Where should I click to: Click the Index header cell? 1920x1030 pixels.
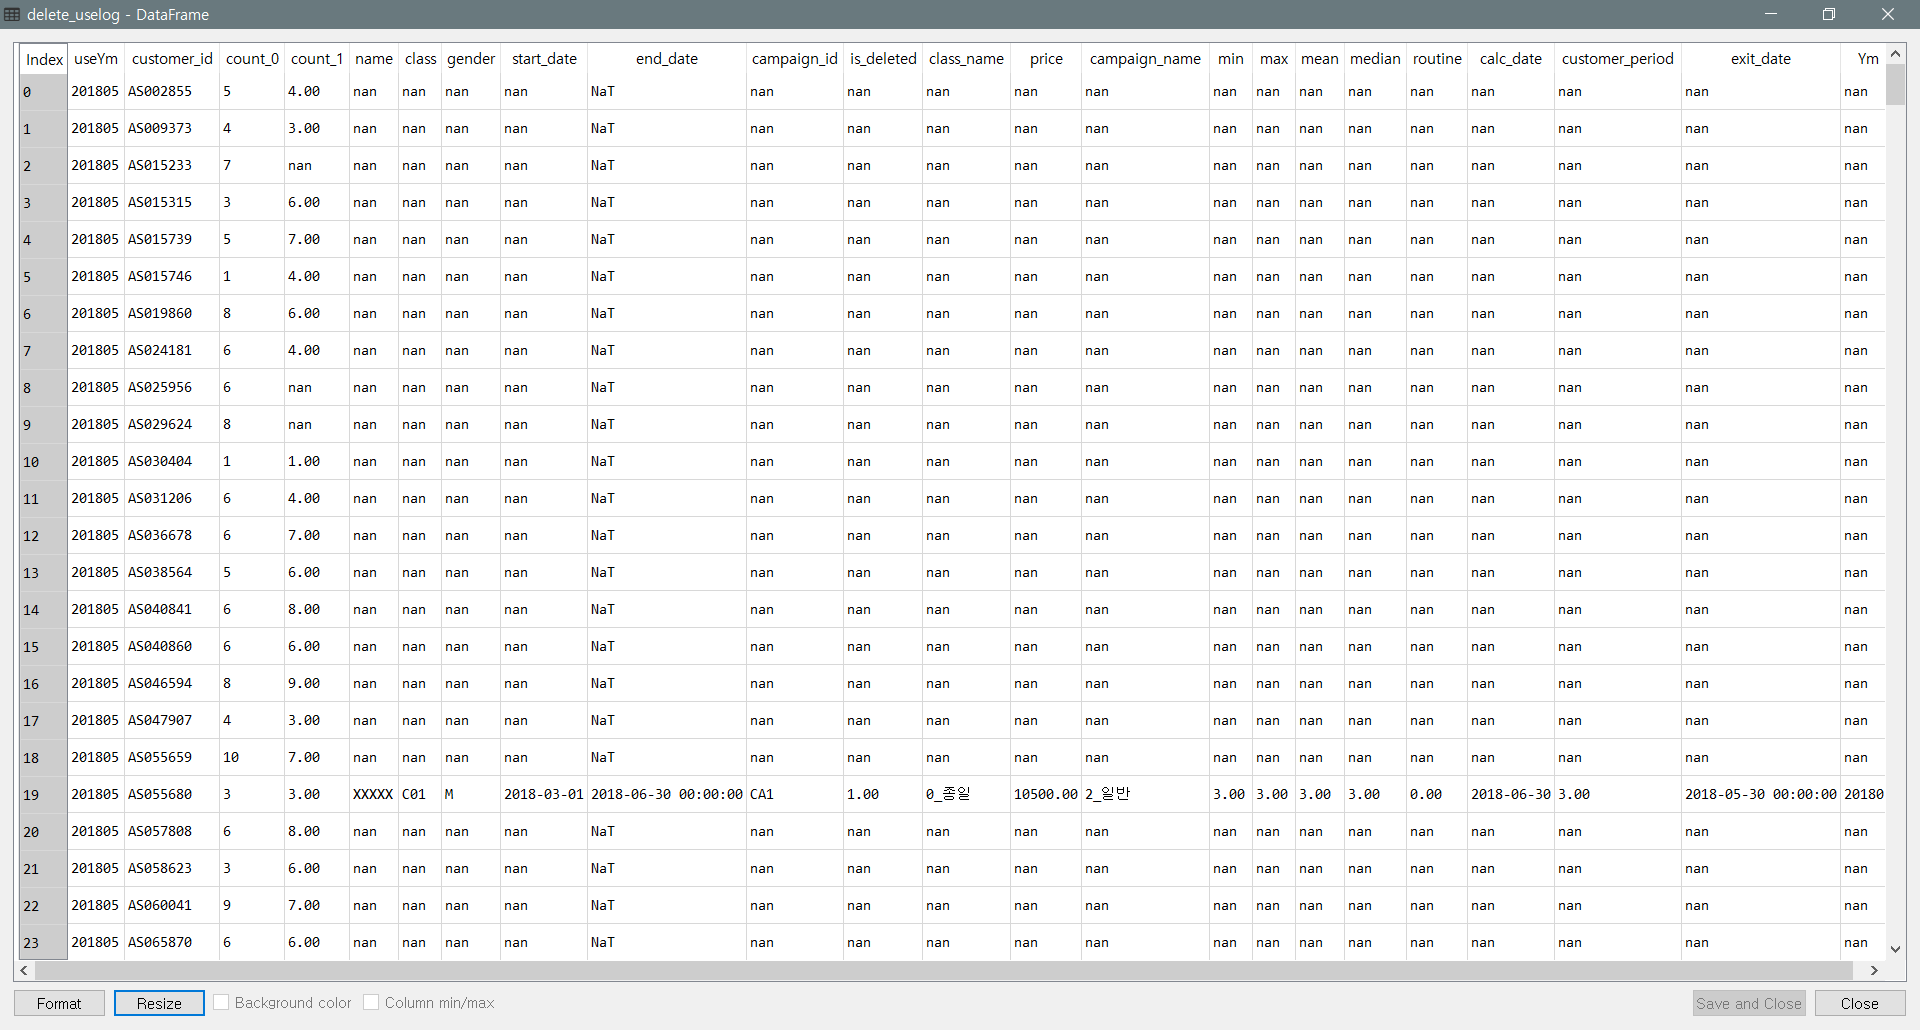[x=44, y=59]
